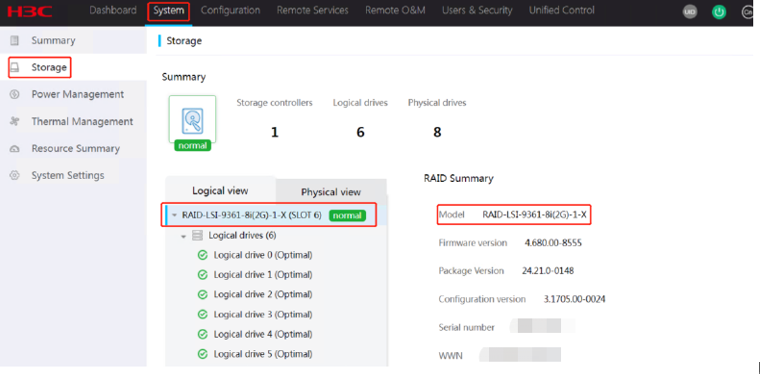Select Logical drive 5 (Optimal)
The image size is (760, 374).
263,354
